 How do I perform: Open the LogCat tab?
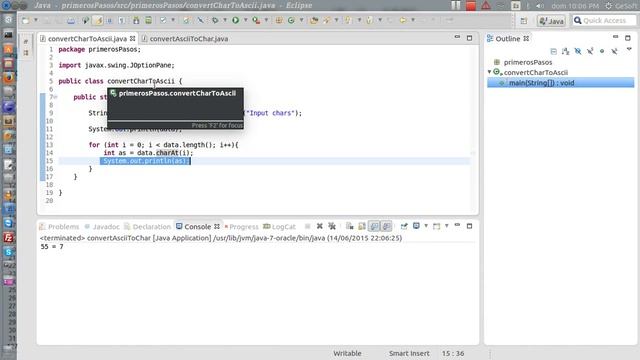pyautogui.click(x=280, y=227)
